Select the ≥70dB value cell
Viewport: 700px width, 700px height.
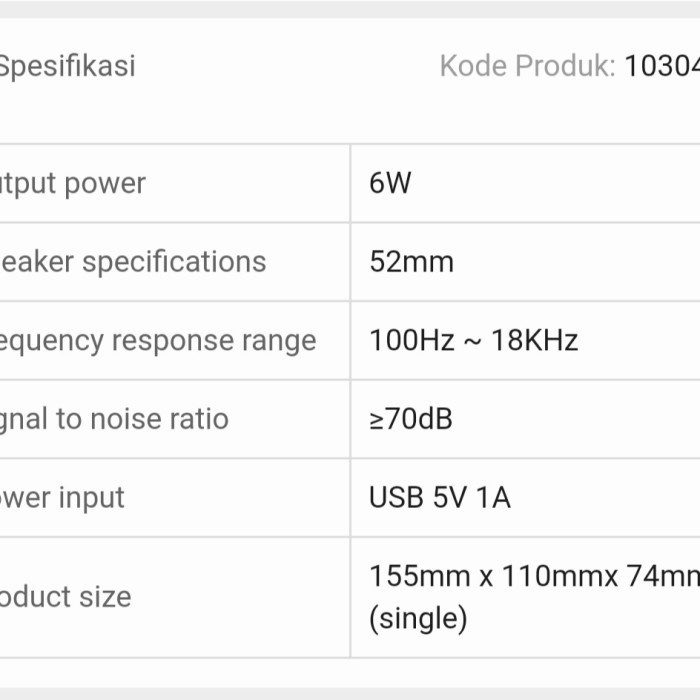point(410,419)
